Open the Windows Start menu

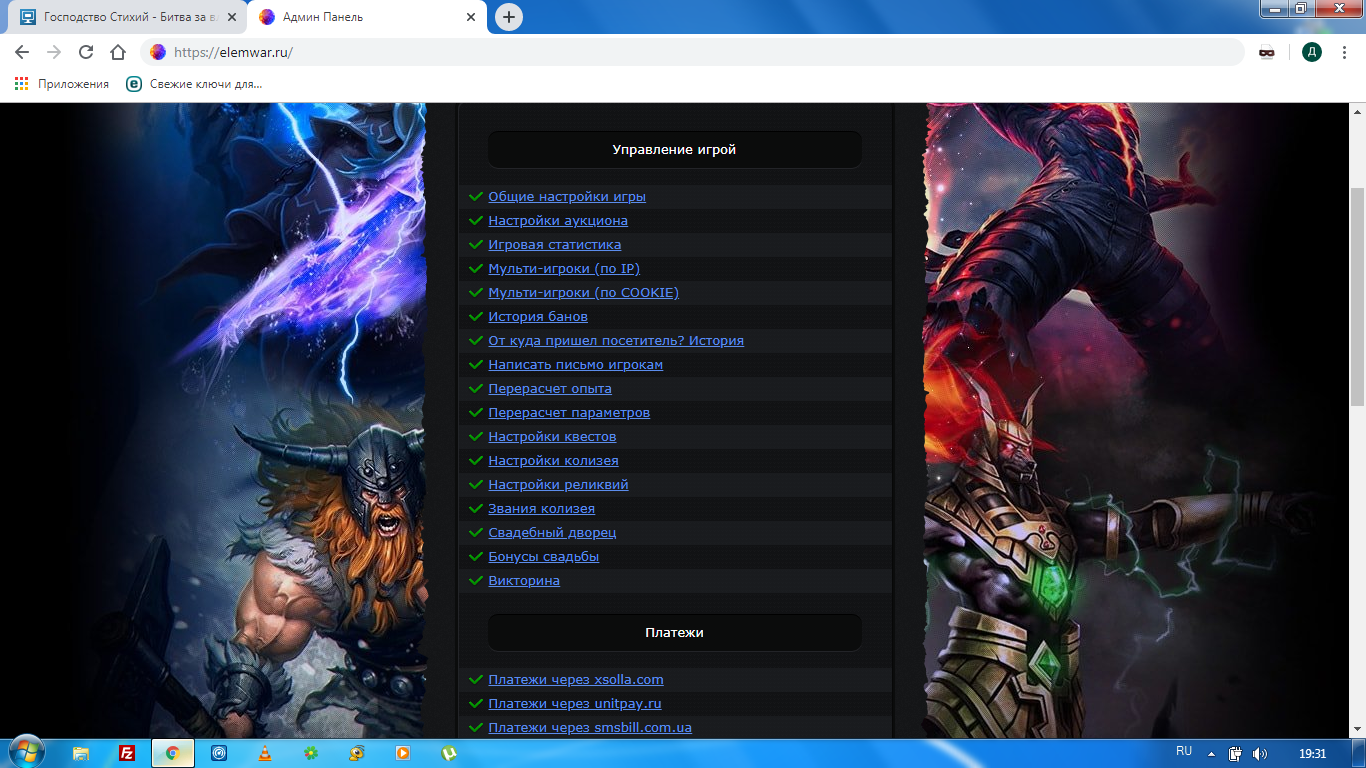(x=25, y=753)
